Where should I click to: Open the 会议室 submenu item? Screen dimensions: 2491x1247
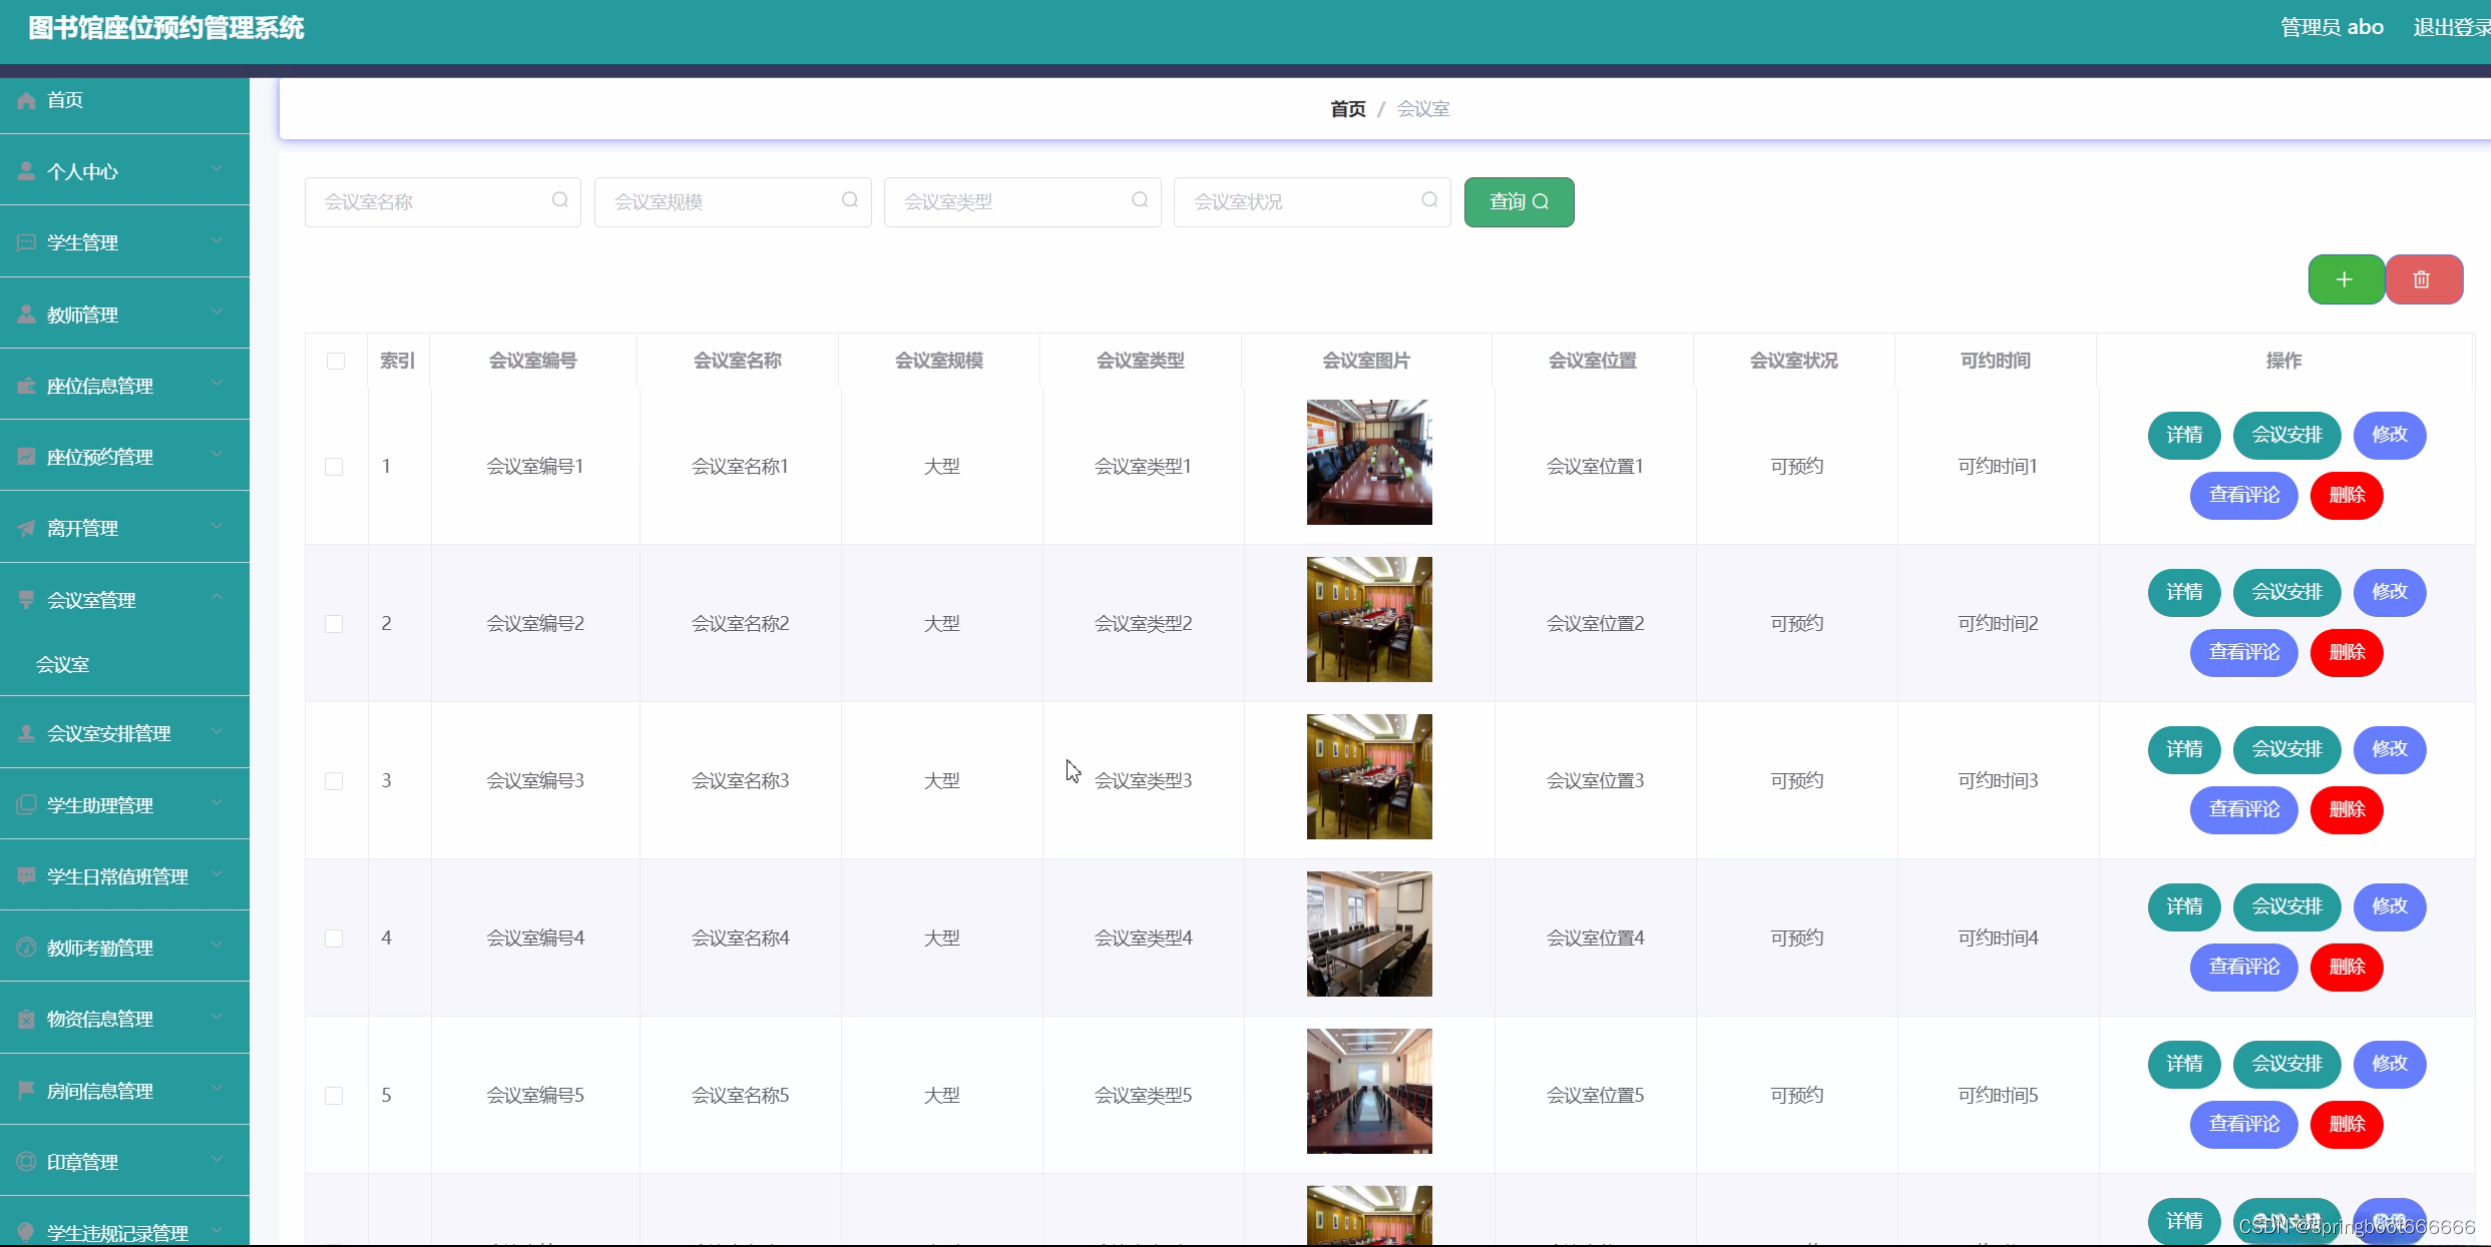(x=62, y=664)
